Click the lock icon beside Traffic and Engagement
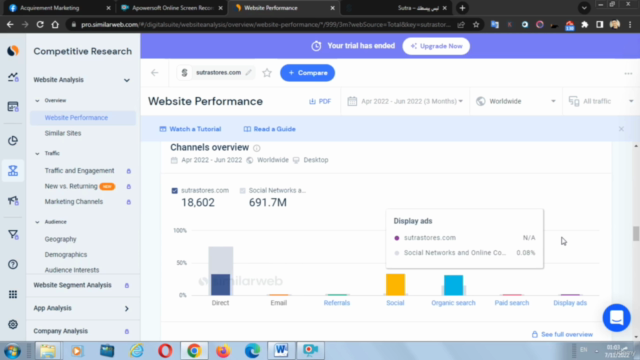 click(x=129, y=171)
